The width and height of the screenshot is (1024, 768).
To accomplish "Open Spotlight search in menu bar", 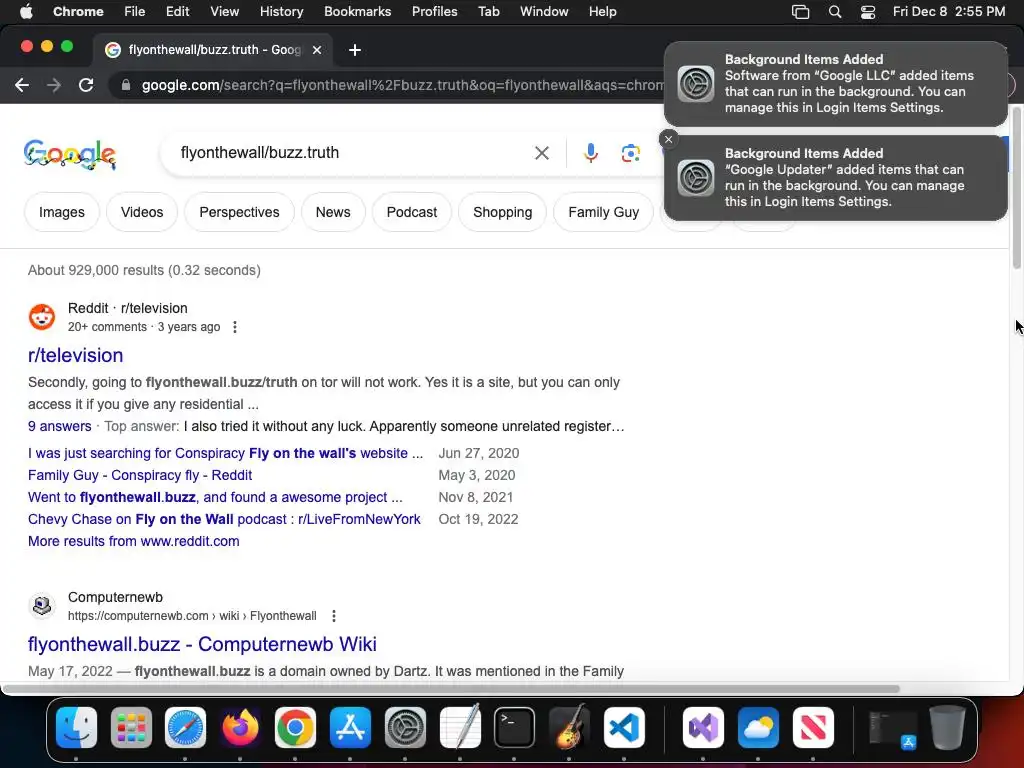I will click(x=835, y=12).
